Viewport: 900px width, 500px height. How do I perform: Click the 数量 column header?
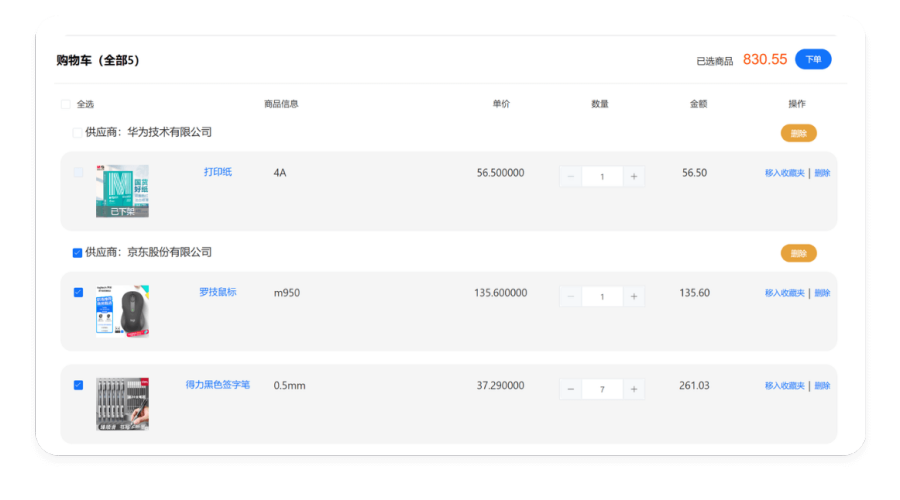pos(600,104)
